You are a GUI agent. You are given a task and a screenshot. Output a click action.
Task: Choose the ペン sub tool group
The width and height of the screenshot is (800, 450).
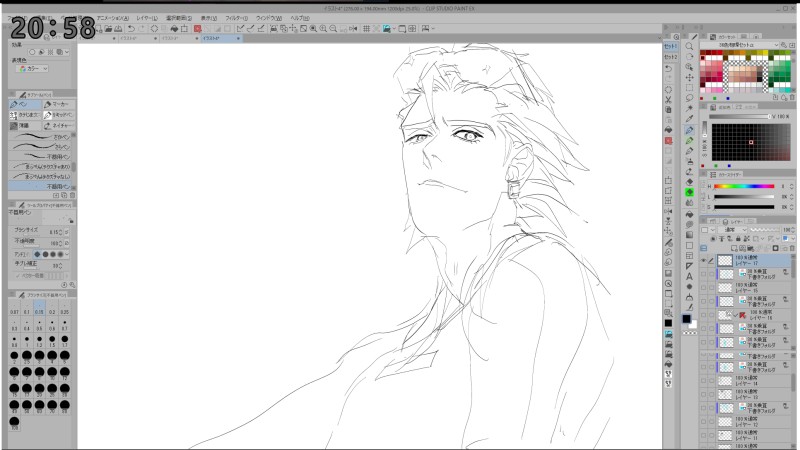tap(25, 104)
